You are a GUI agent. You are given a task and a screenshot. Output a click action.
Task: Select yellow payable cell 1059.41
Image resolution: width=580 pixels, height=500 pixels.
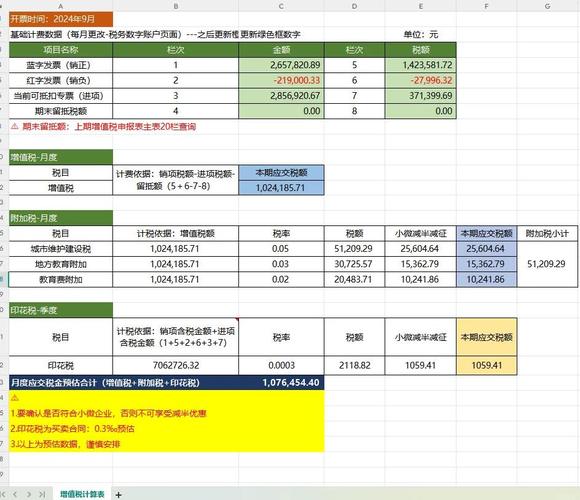pos(486,365)
